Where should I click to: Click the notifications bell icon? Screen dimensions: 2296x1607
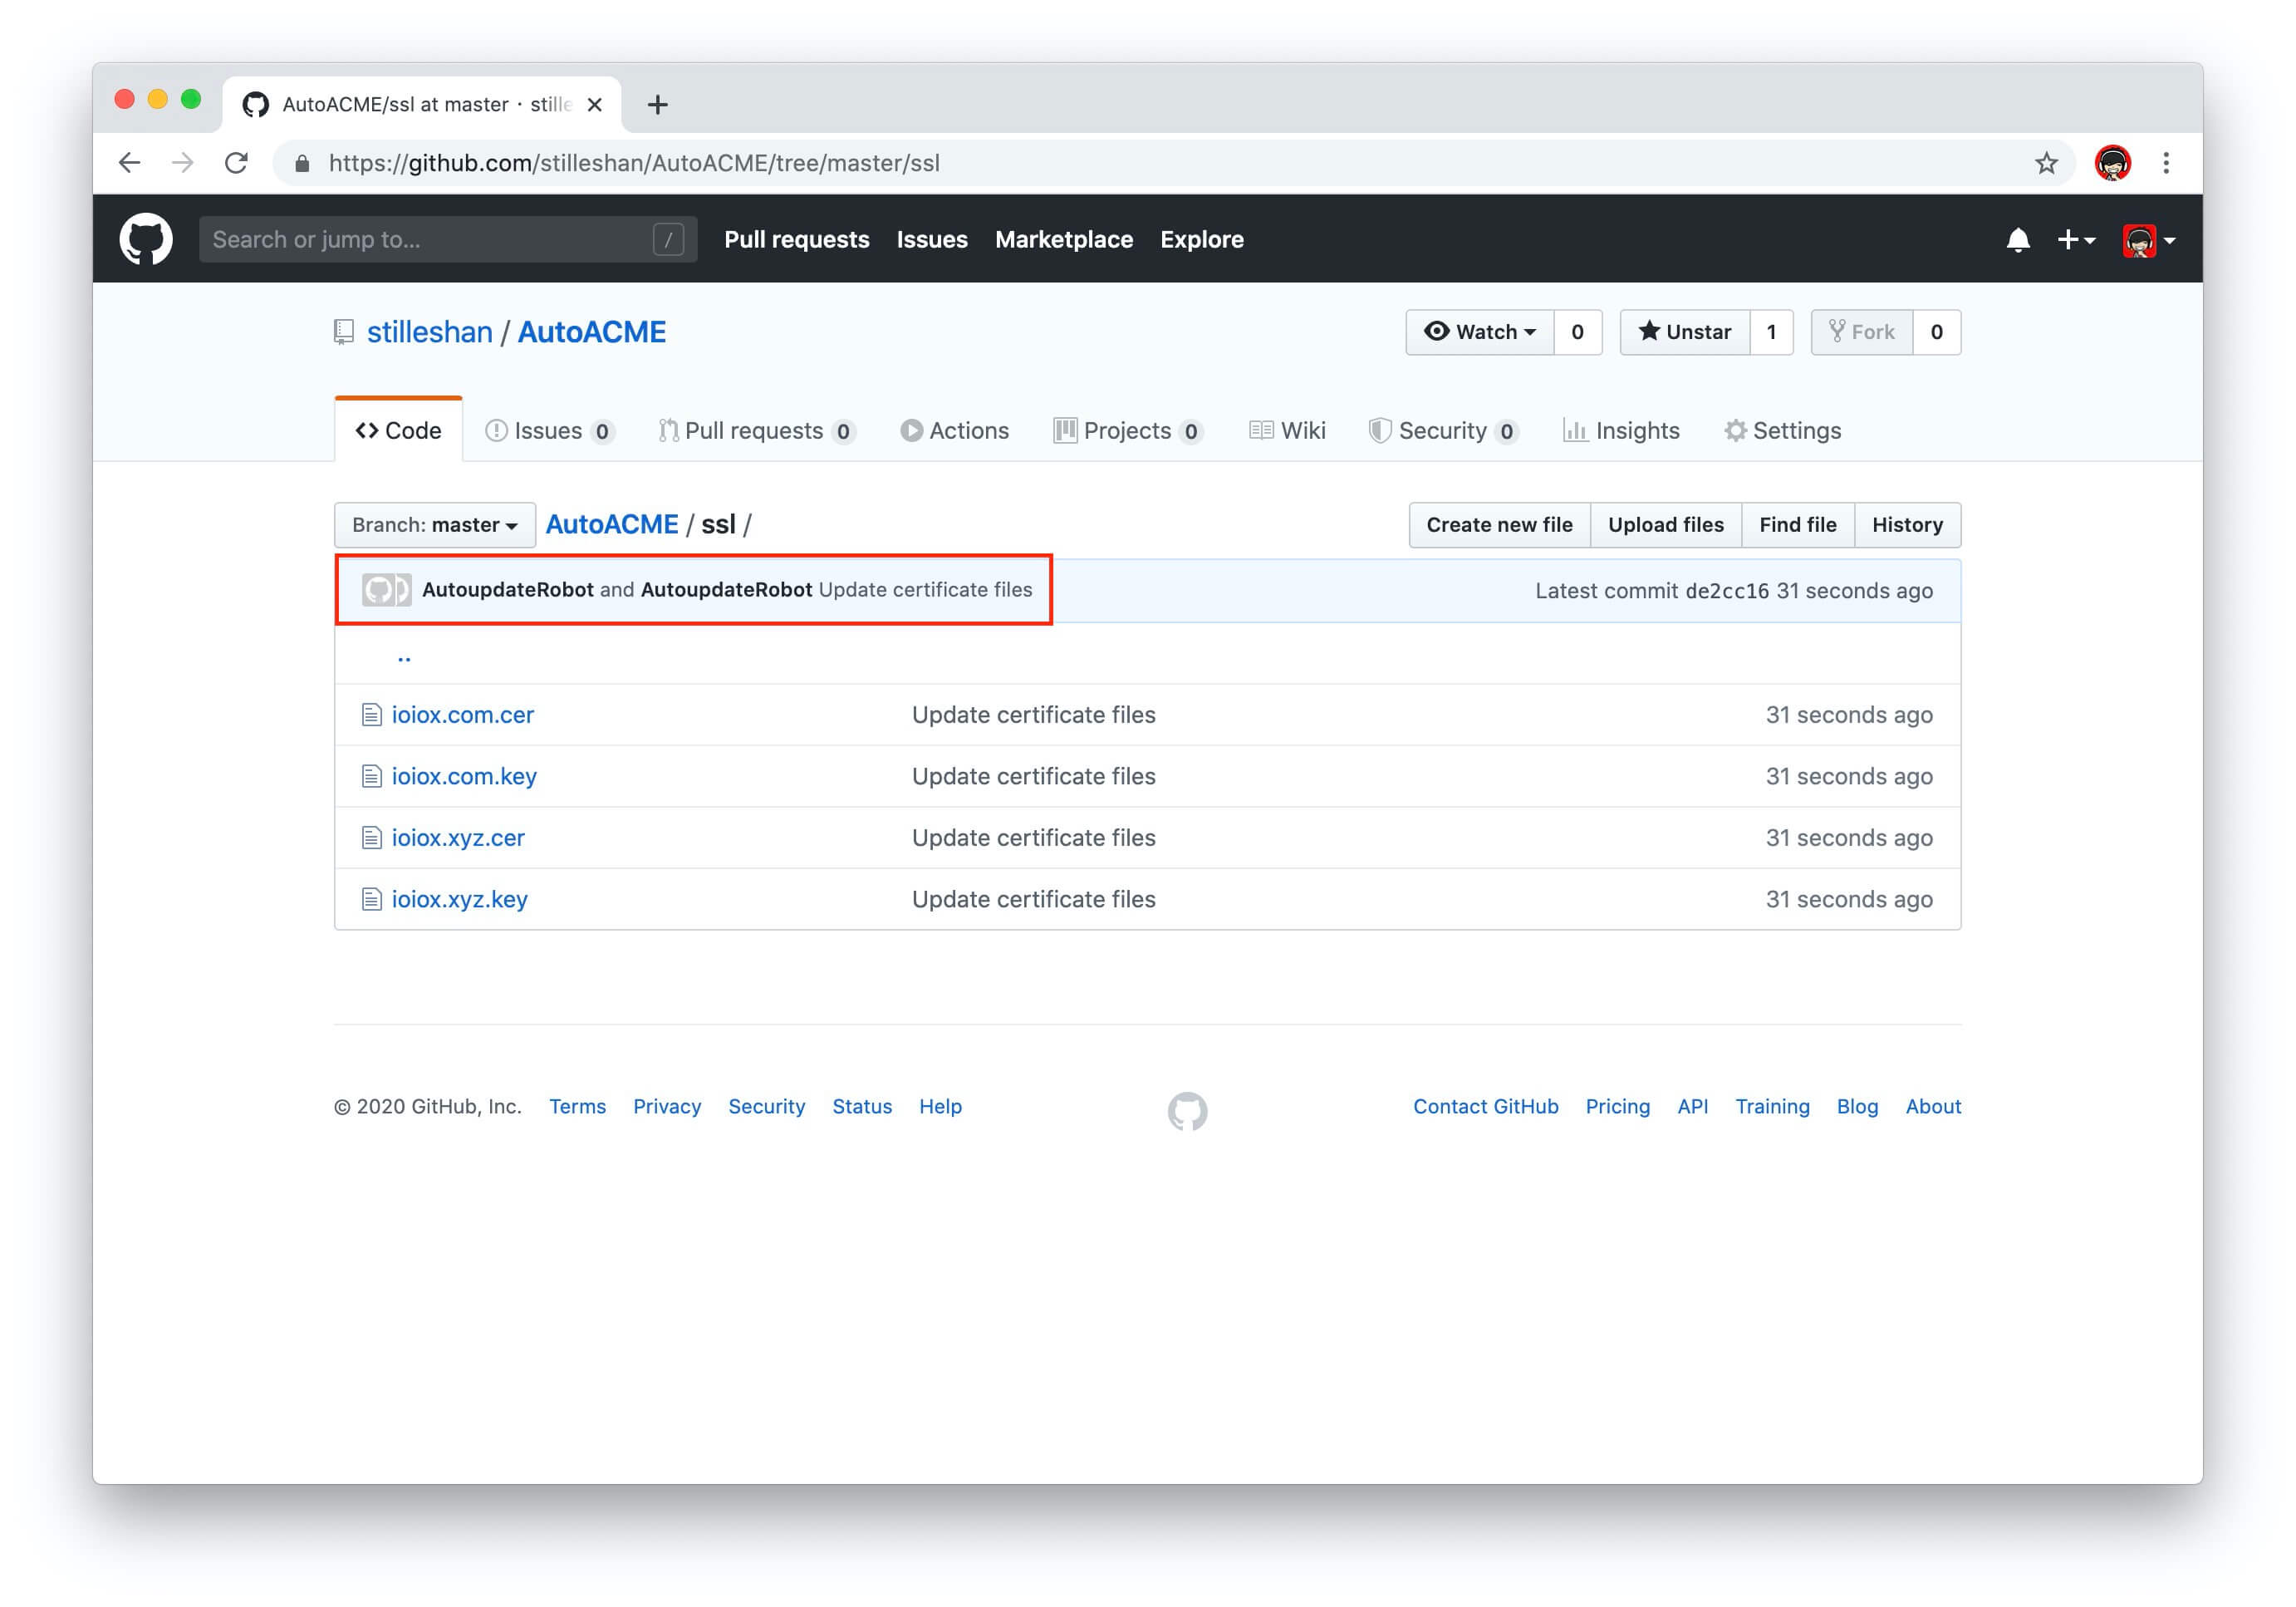tap(2017, 240)
